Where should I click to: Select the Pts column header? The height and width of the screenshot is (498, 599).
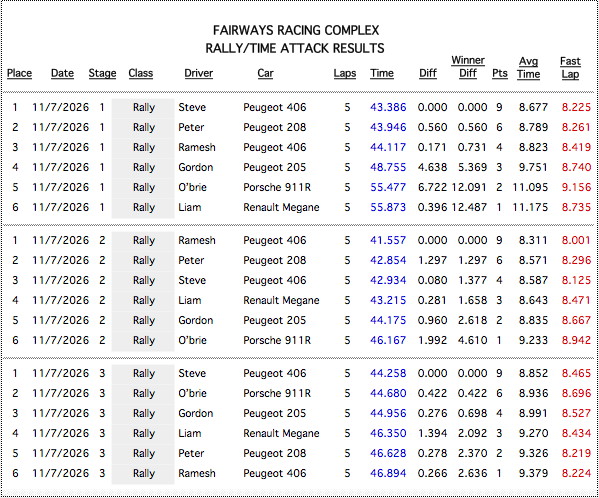click(500, 73)
